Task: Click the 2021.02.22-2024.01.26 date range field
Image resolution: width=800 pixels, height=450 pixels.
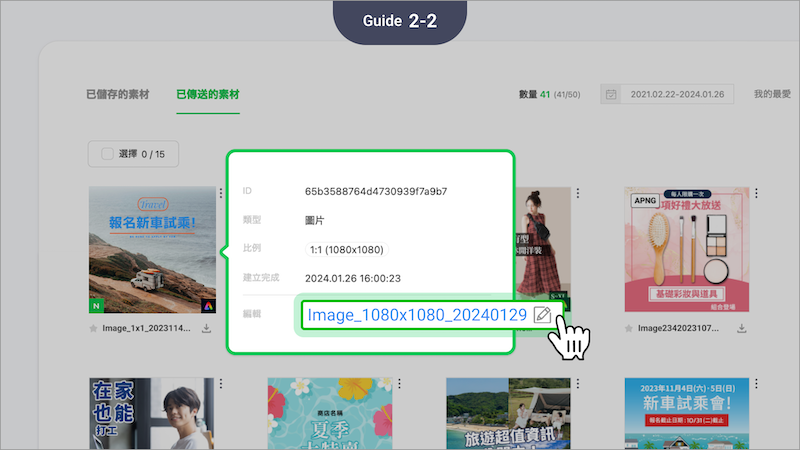Action: coord(678,95)
